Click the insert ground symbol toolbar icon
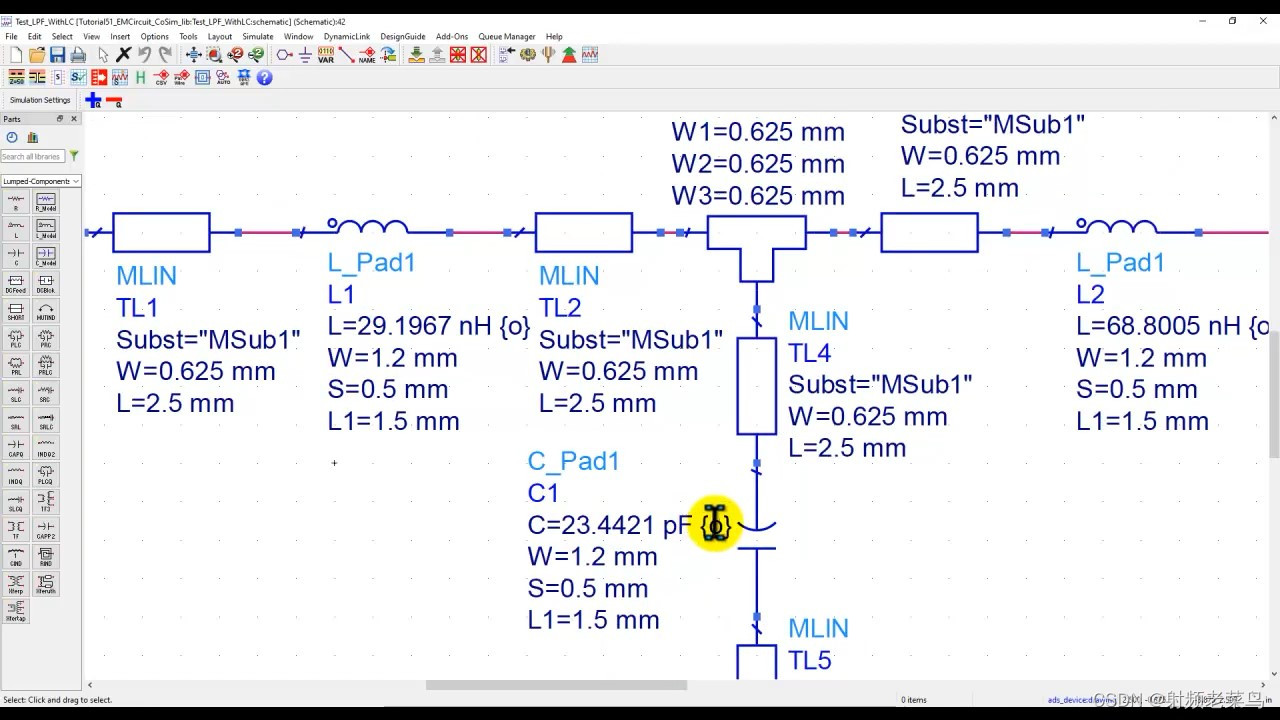The height and width of the screenshot is (720, 1280). [305, 56]
